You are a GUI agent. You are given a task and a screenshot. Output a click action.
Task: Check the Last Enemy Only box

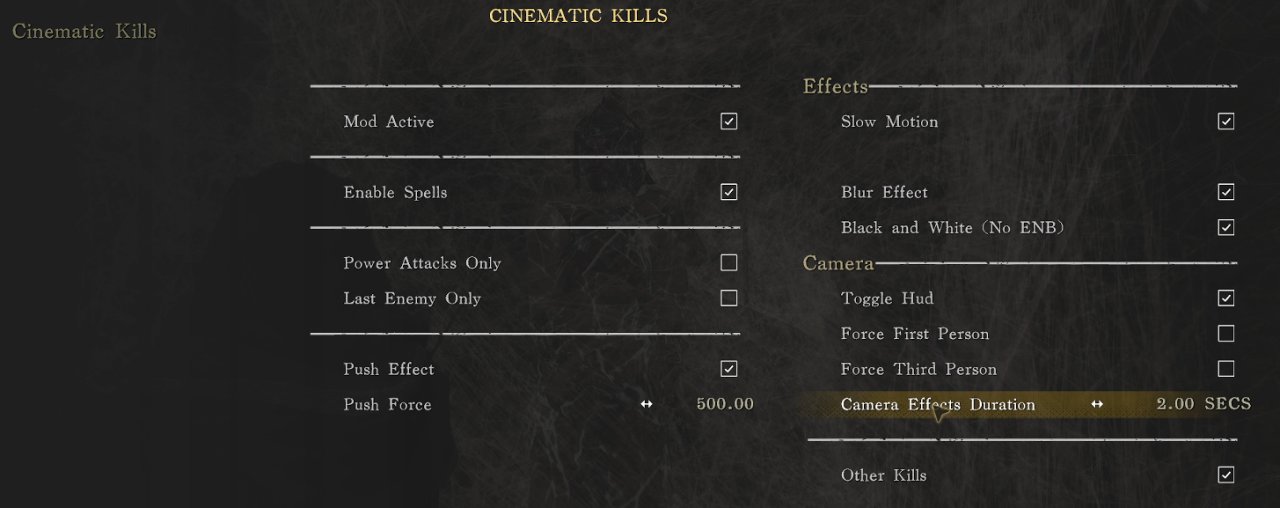(729, 298)
